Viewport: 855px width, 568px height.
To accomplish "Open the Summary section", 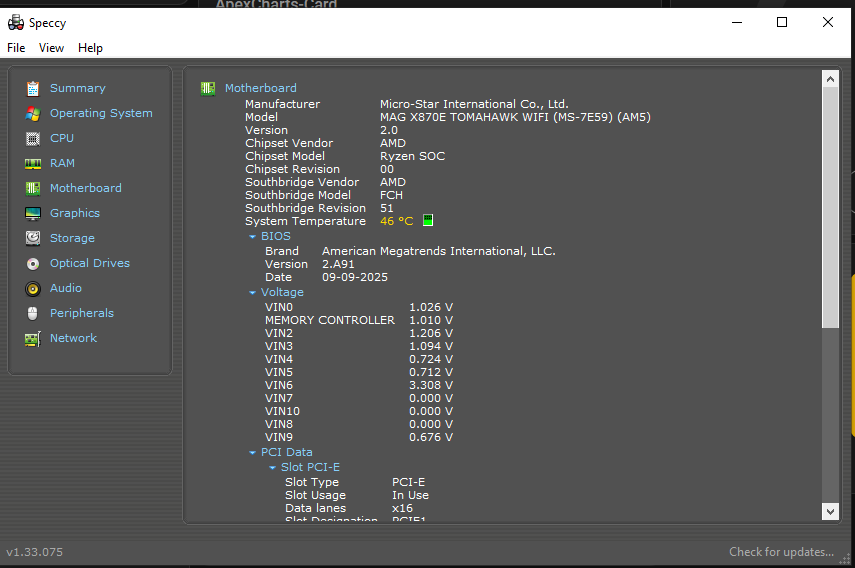I will (x=77, y=88).
